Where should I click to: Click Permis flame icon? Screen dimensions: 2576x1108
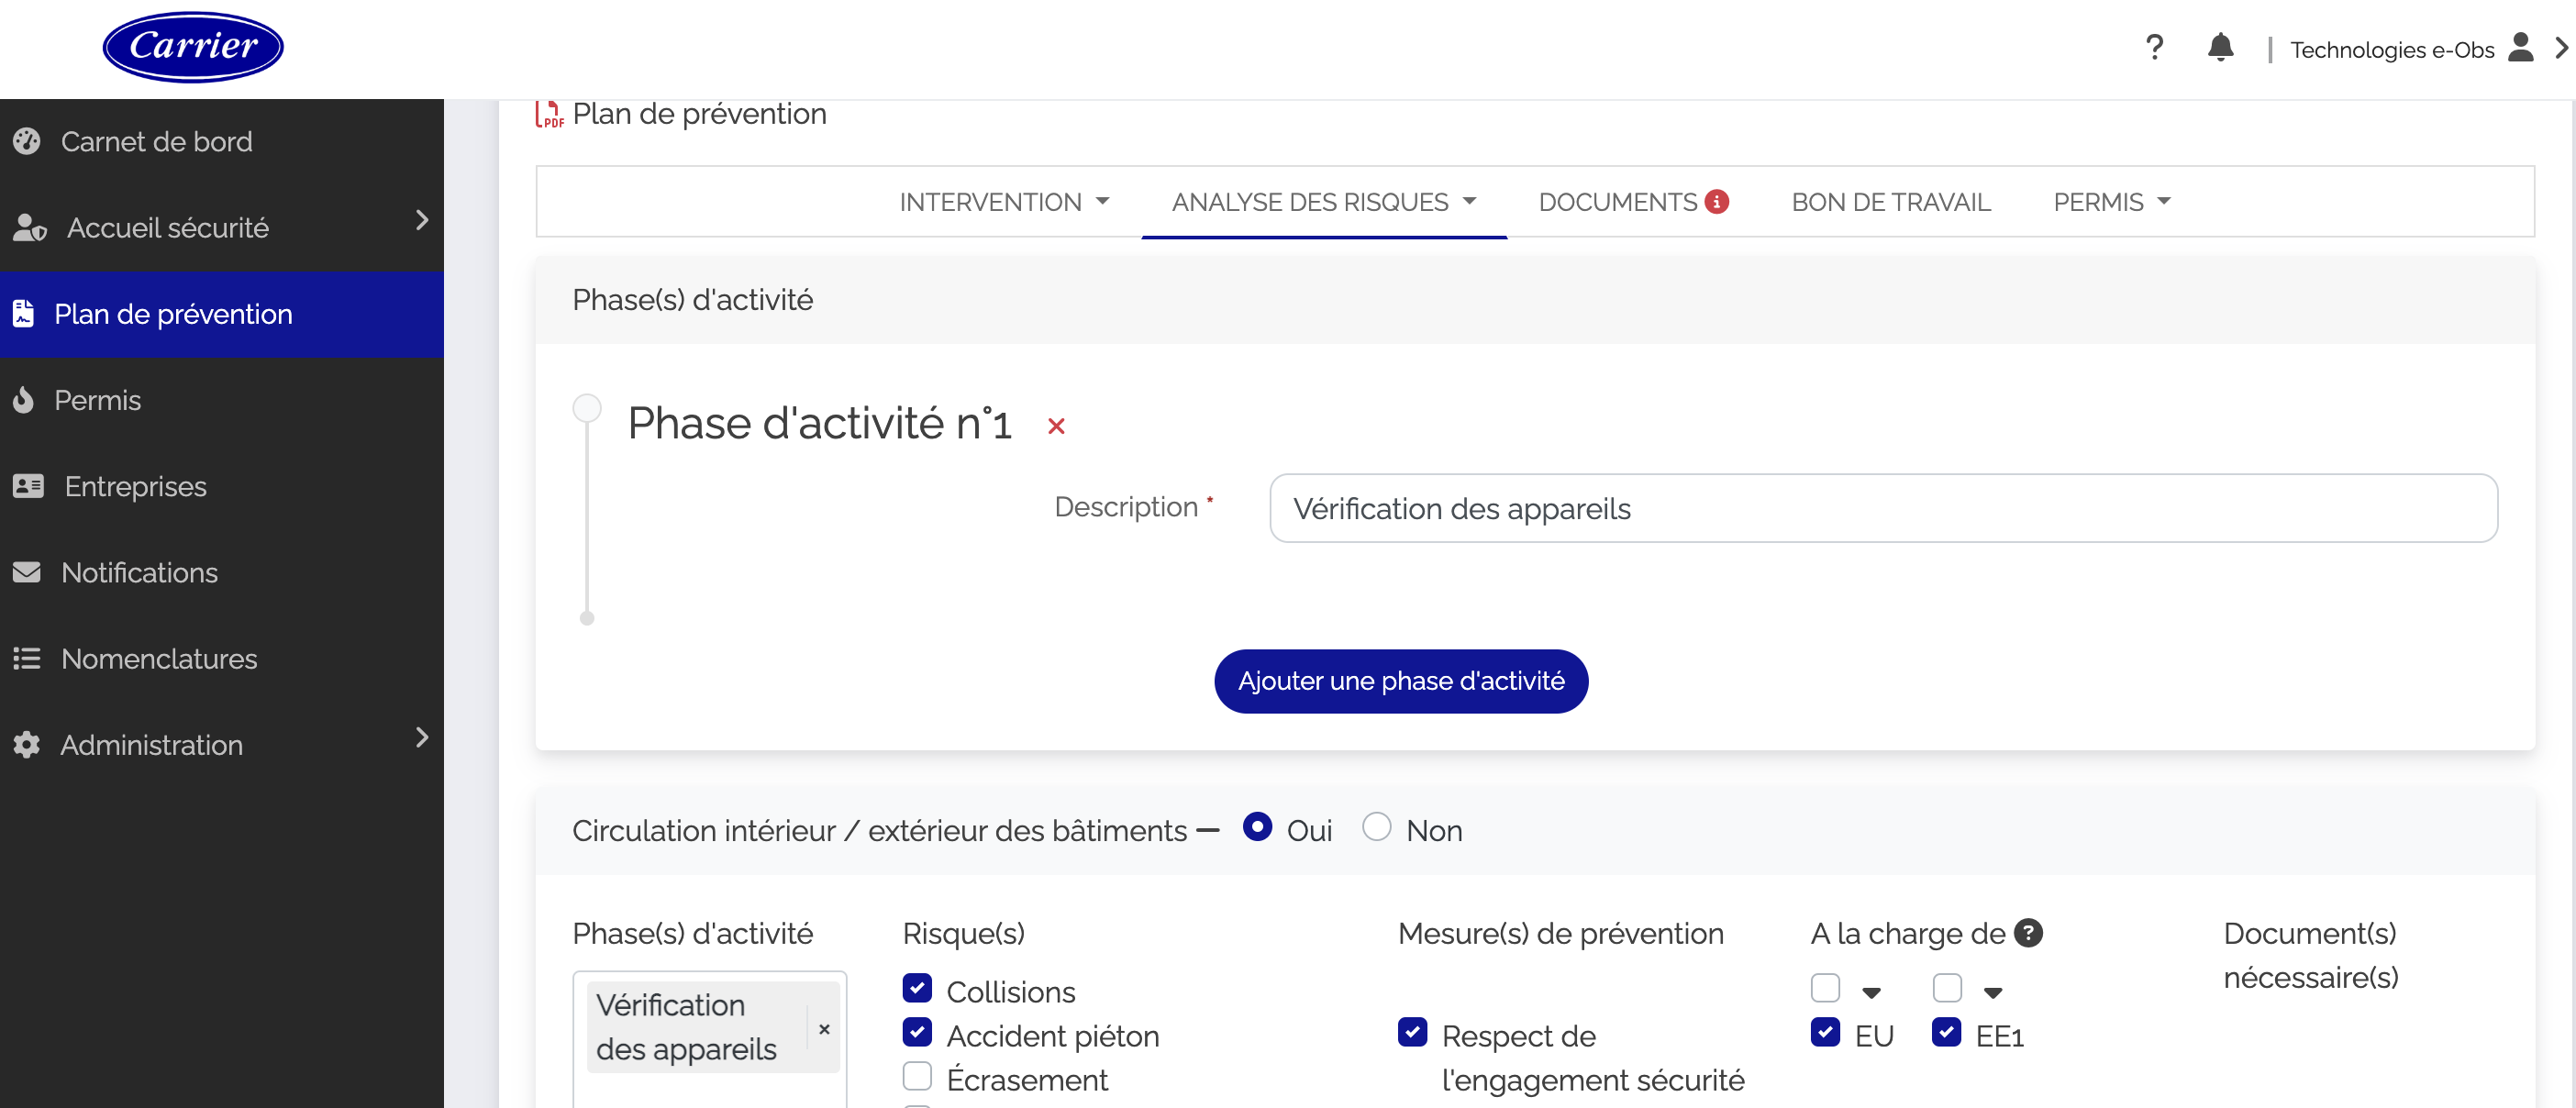coord(23,400)
